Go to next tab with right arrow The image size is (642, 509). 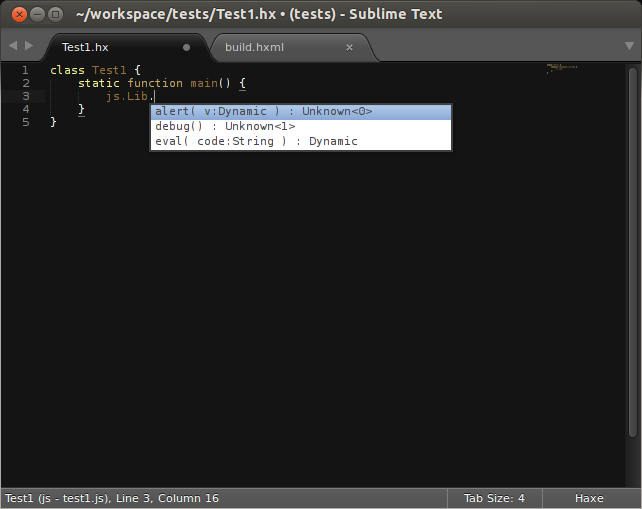29,45
